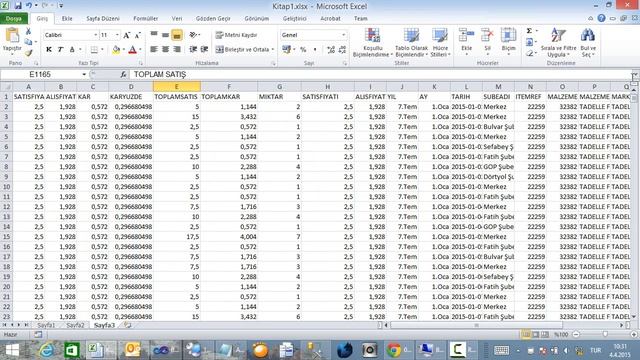Select column E header
The width and height of the screenshot is (640, 360).
coord(176,87)
